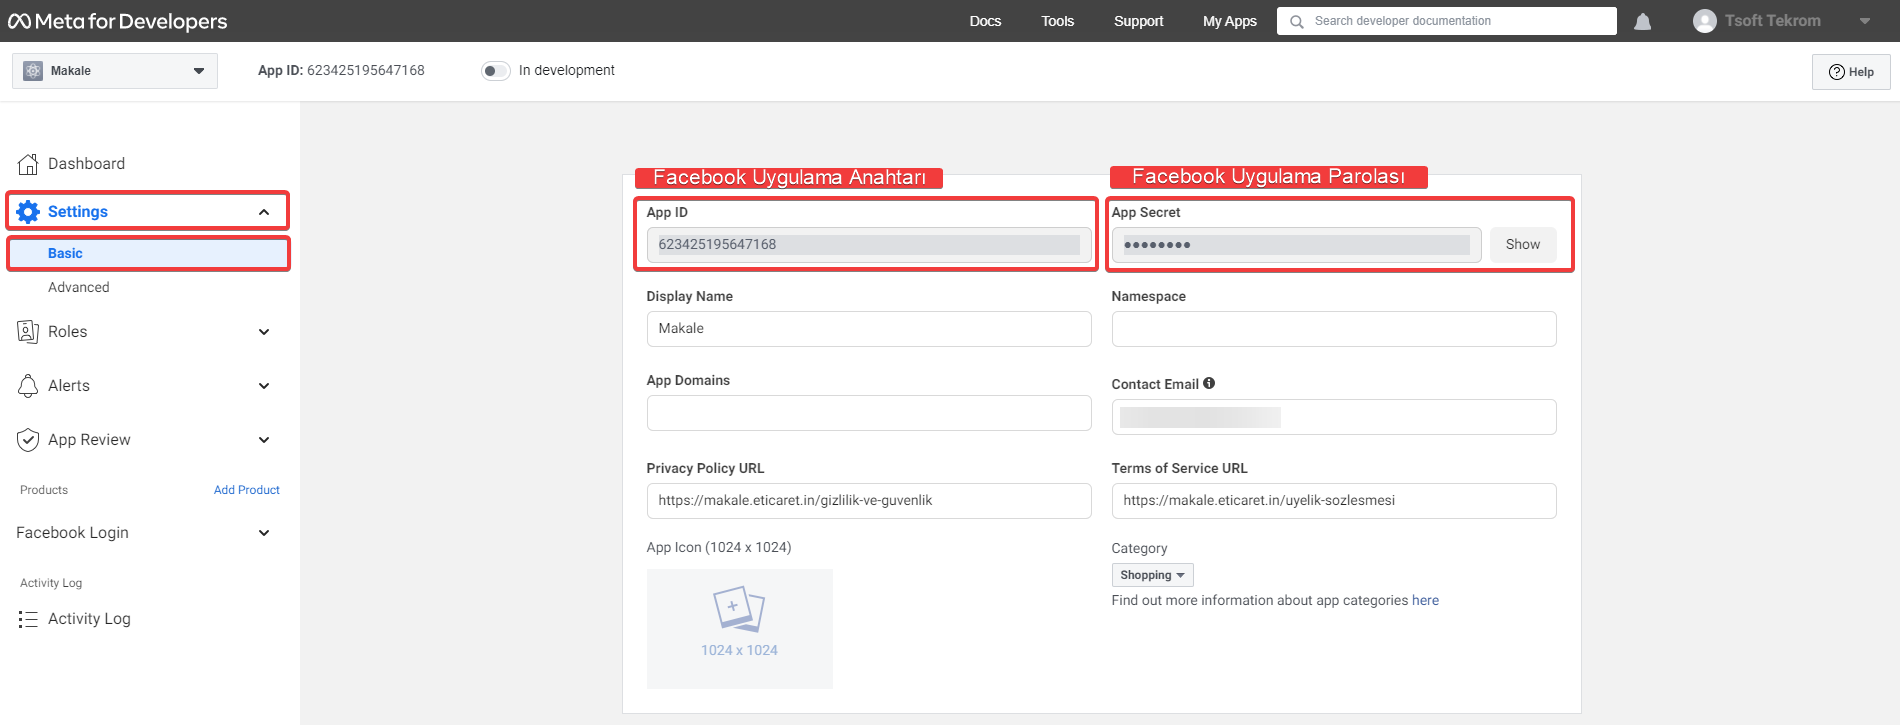Viewport: 1900px width, 725px height.
Task: Click the Terms of Service URL field
Action: (1333, 501)
